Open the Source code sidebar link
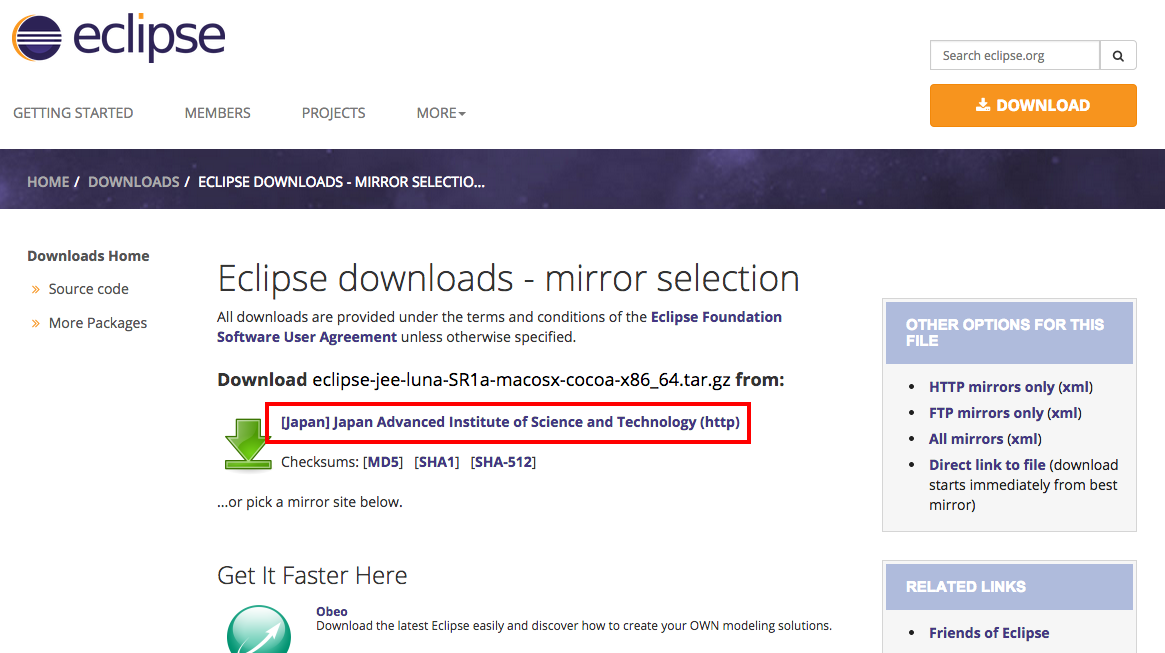 [x=88, y=289]
